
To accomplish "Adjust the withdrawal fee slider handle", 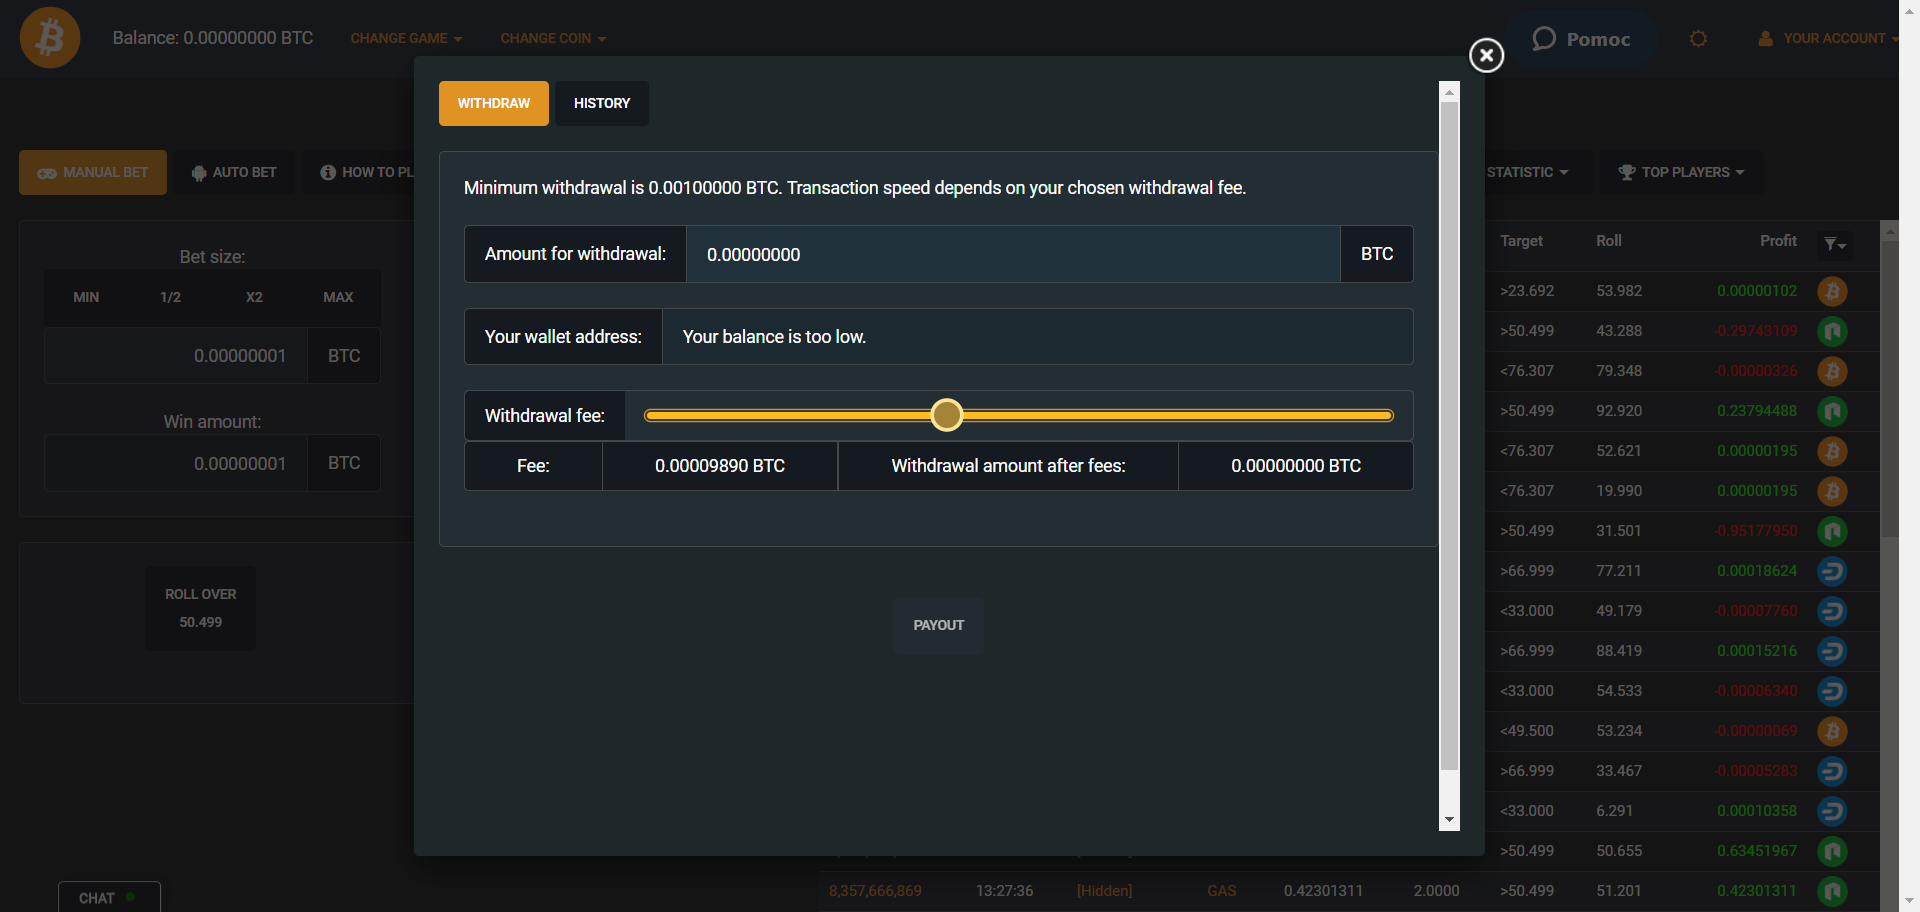I will [946, 415].
